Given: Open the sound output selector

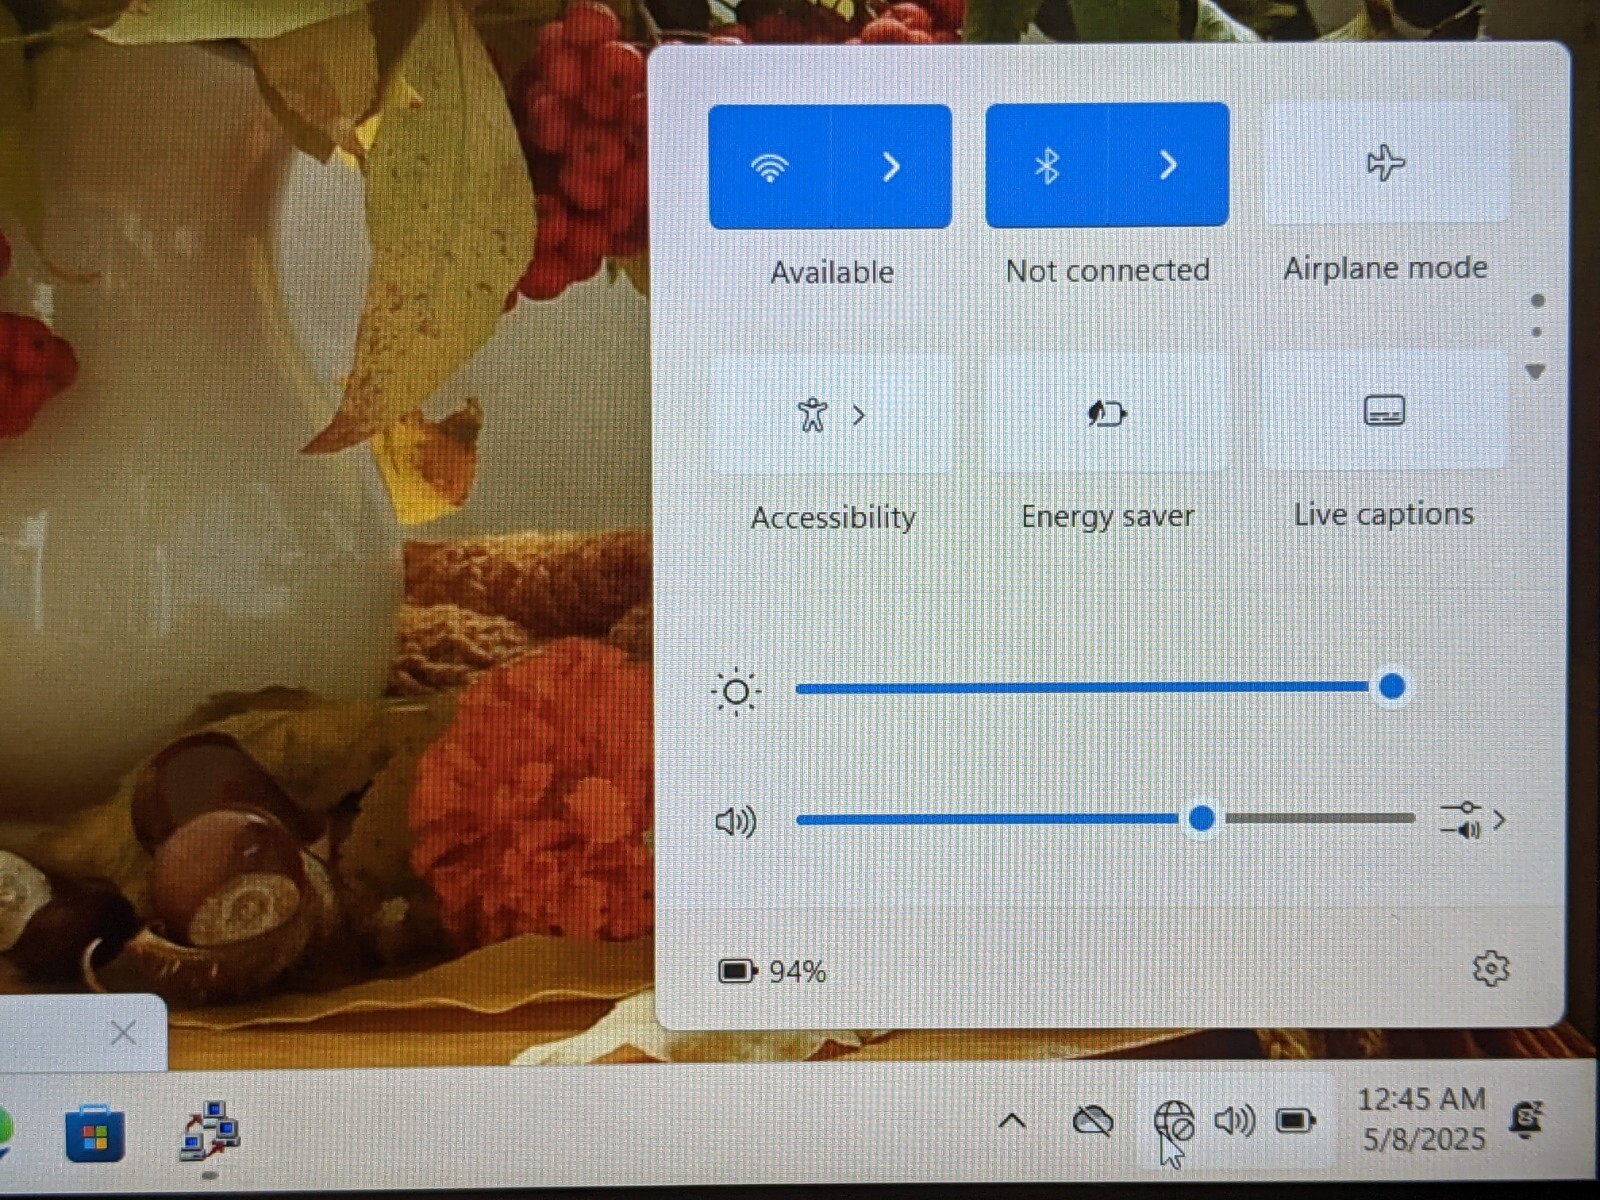Looking at the screenshot, I should point(1473,820).
